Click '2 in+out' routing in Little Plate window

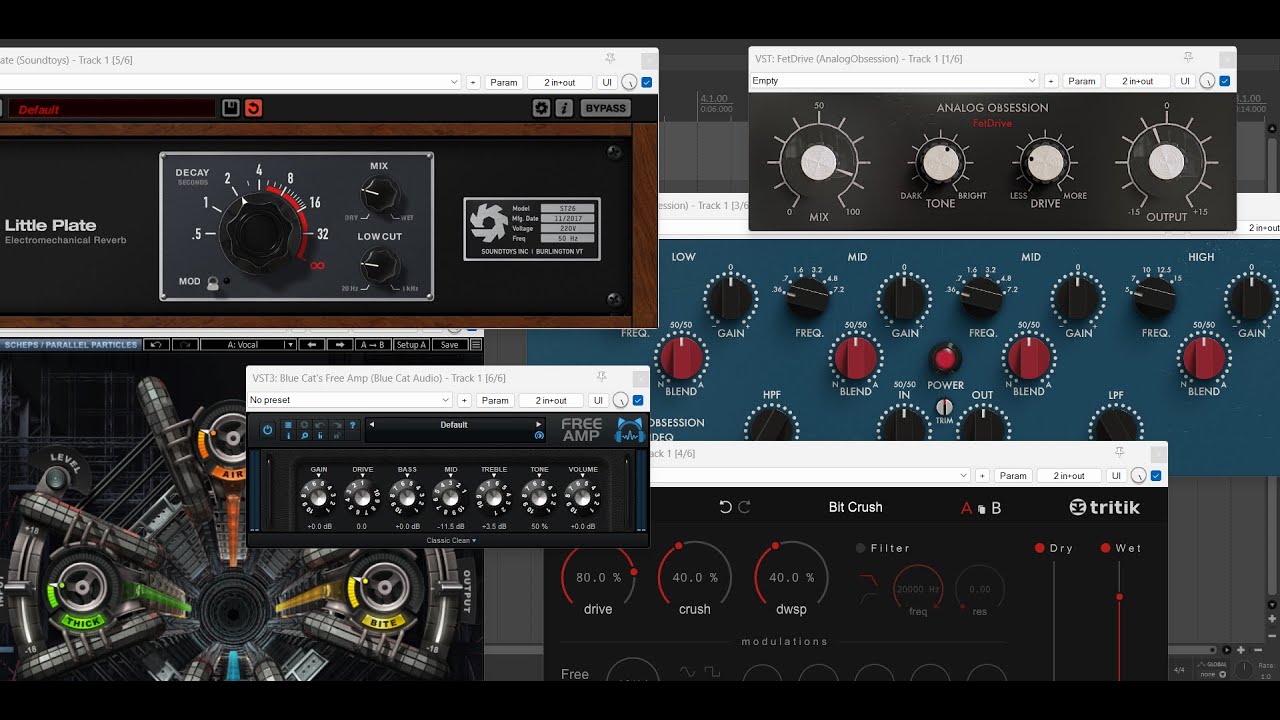(560, 82)
